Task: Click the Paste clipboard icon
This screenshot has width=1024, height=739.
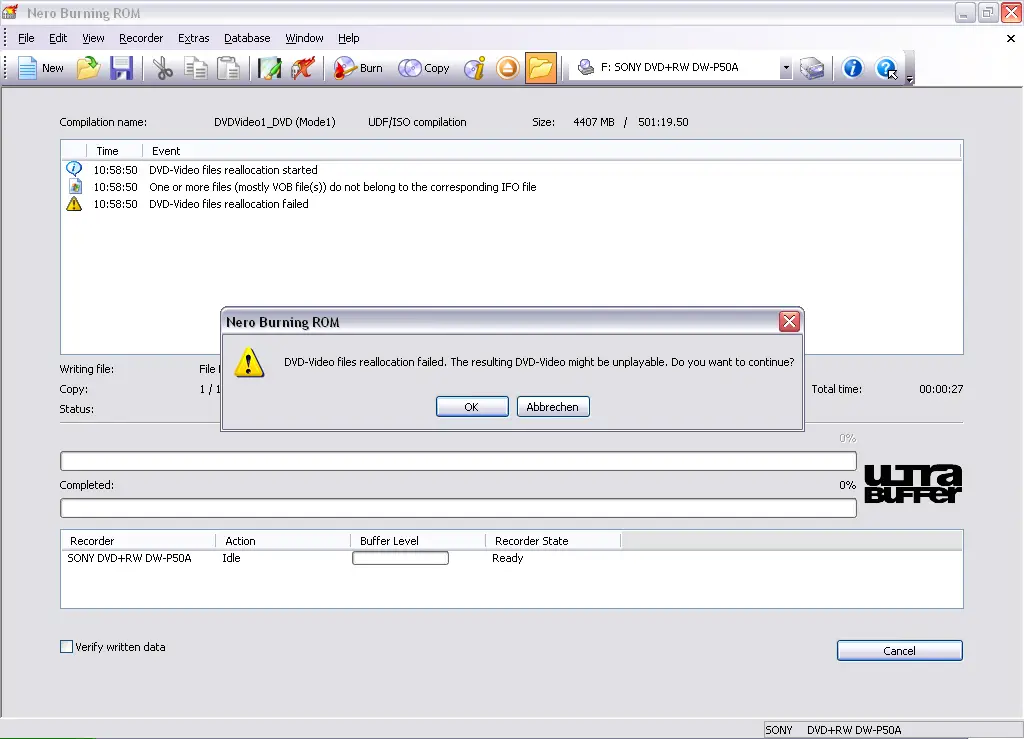Action: pyautogui.click(x=228, y=68)
